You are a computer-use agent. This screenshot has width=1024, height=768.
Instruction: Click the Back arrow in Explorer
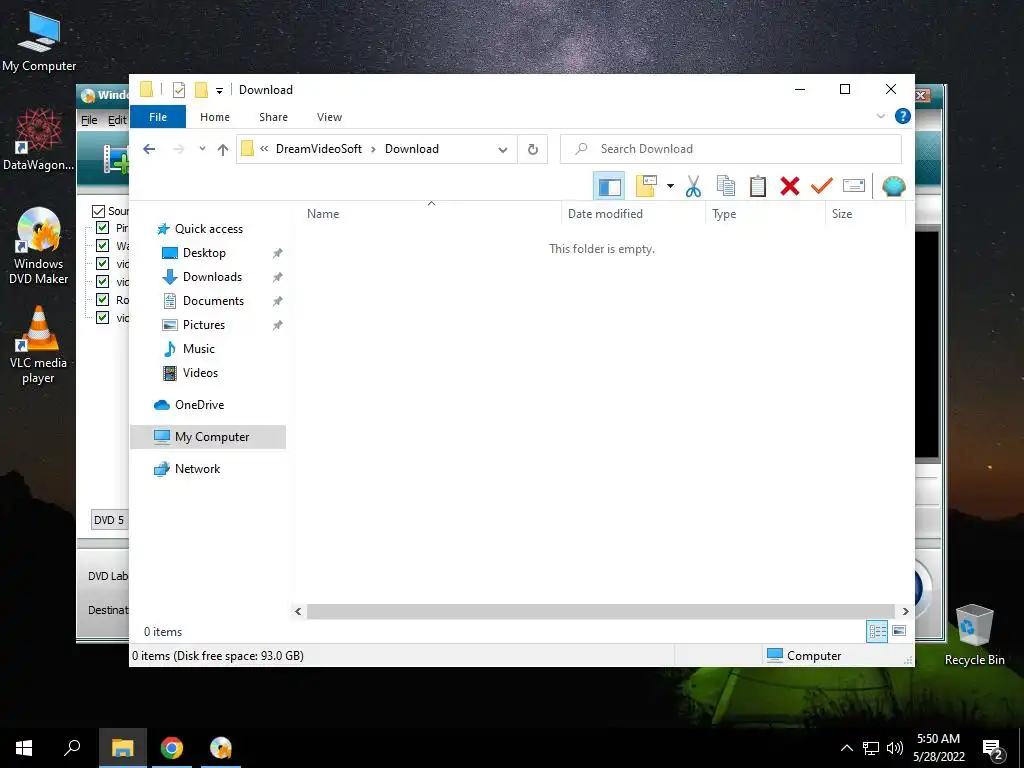pyautogui.click(x=149, y=149)
